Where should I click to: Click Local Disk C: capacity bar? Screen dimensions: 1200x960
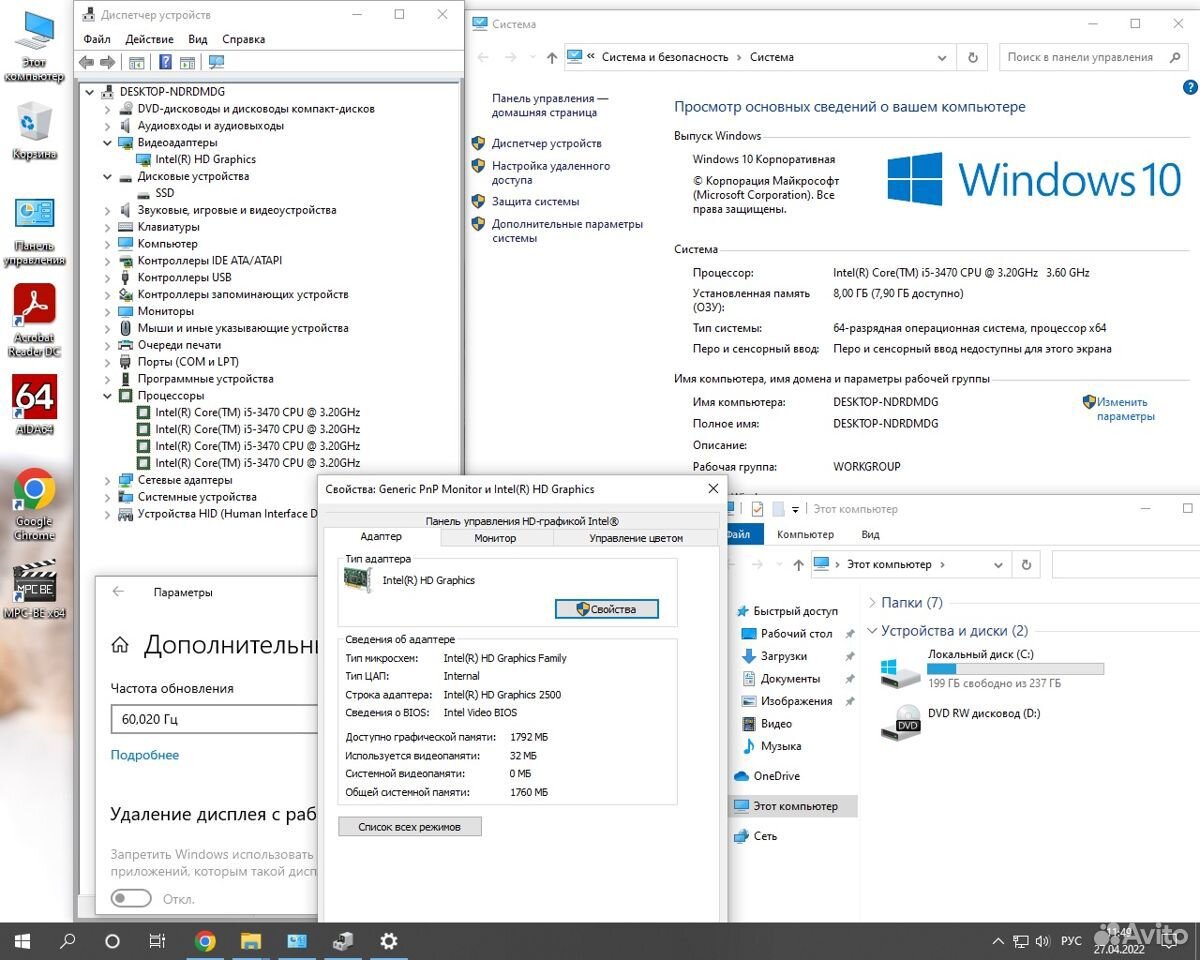pos(1016,669)
